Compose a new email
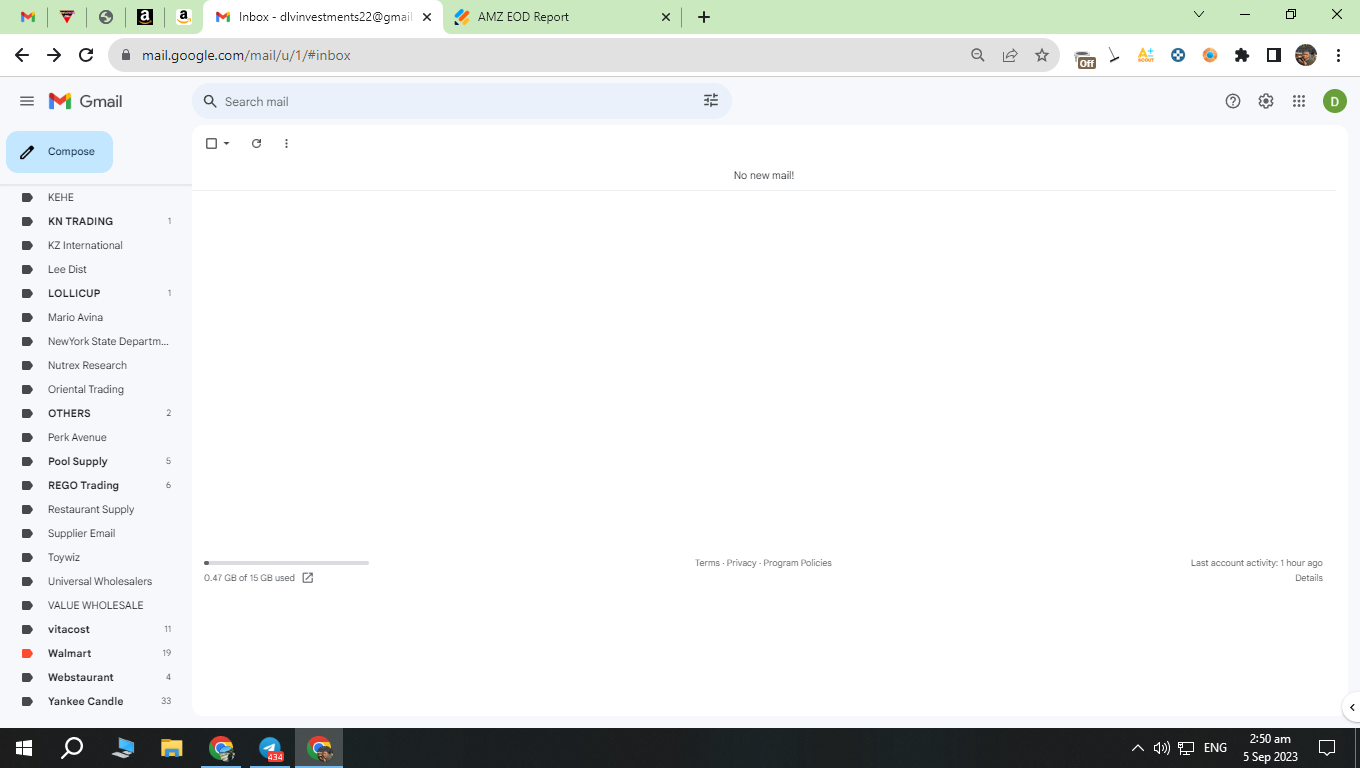This screenshot has width=1360, height=768. pos(59,152)
